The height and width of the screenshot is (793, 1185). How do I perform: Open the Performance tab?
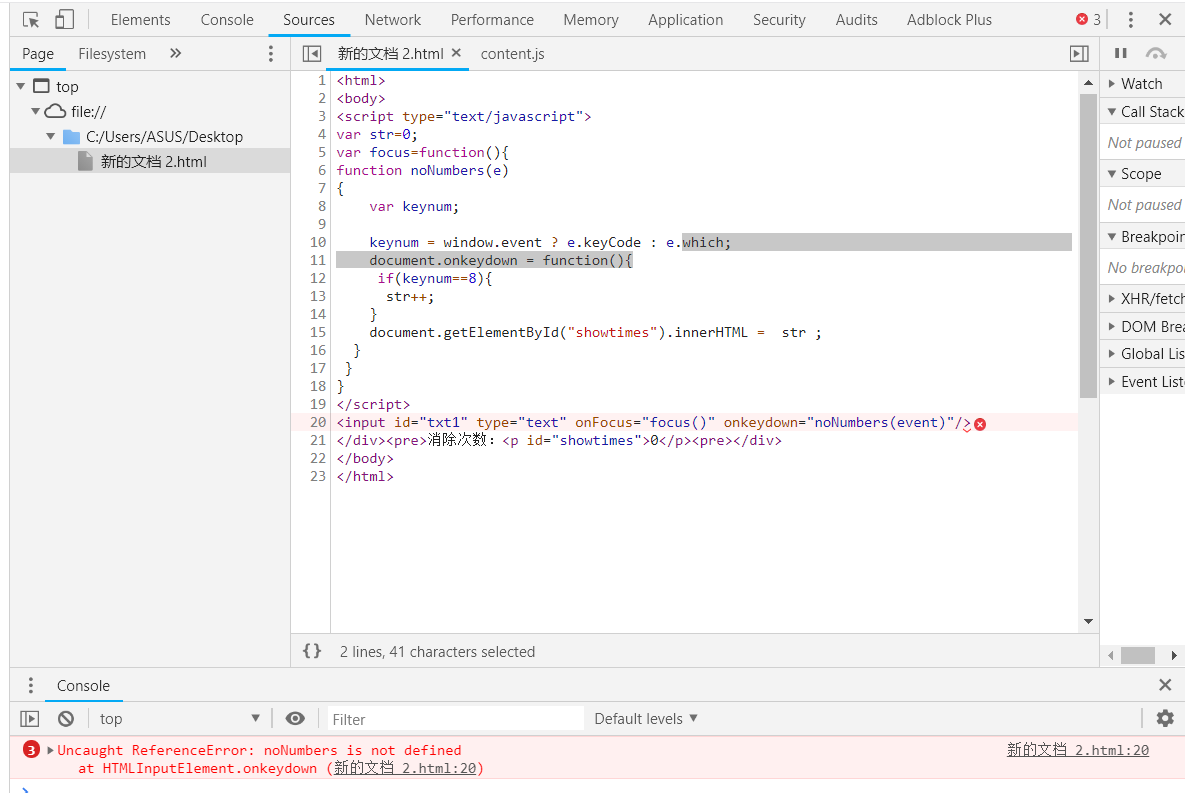pyautogui.click(x=492, y=20)
